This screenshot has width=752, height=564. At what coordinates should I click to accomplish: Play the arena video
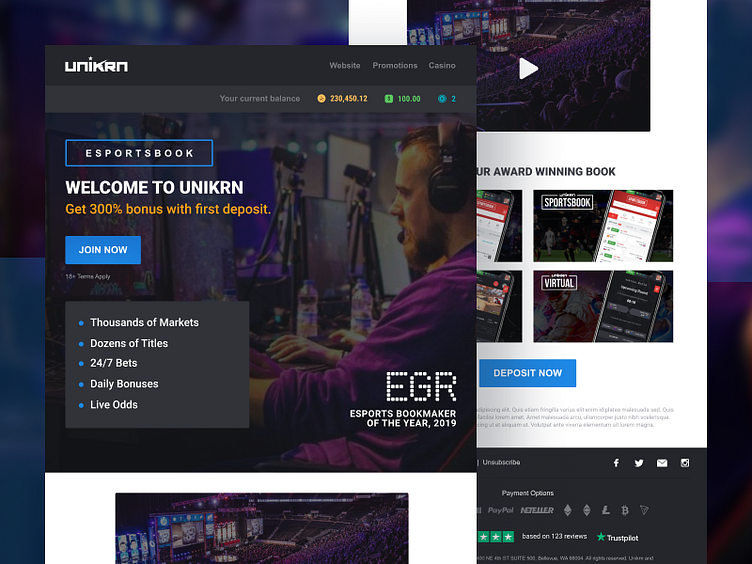(x=528, y=68)
